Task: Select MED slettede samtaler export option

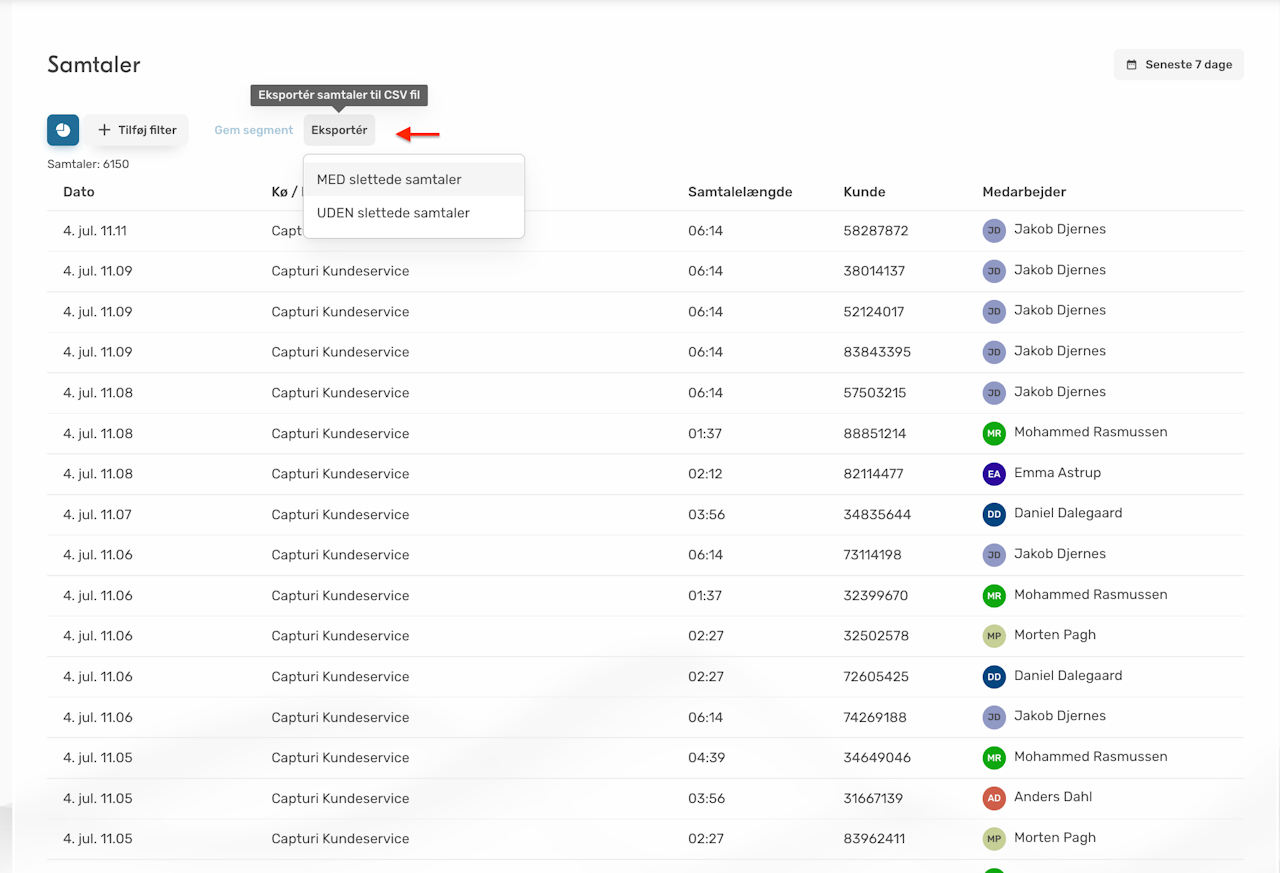Action: pos(389,180)
